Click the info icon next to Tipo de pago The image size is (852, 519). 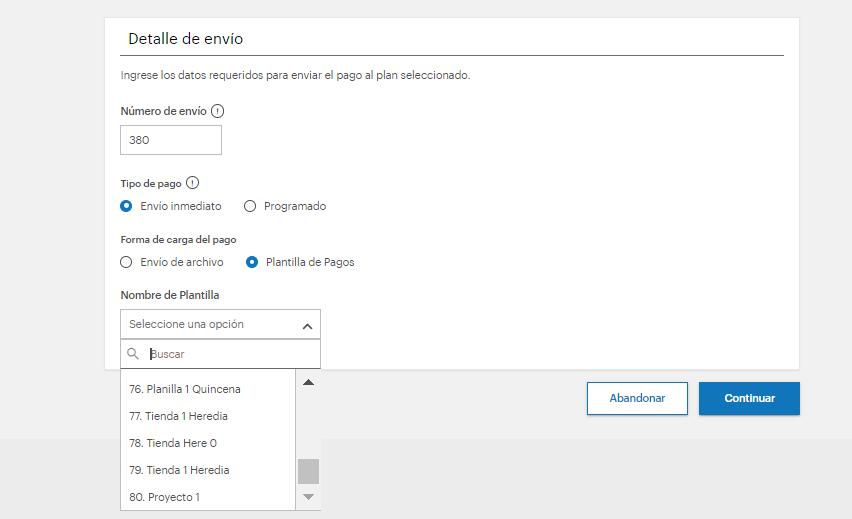point(192,183)
